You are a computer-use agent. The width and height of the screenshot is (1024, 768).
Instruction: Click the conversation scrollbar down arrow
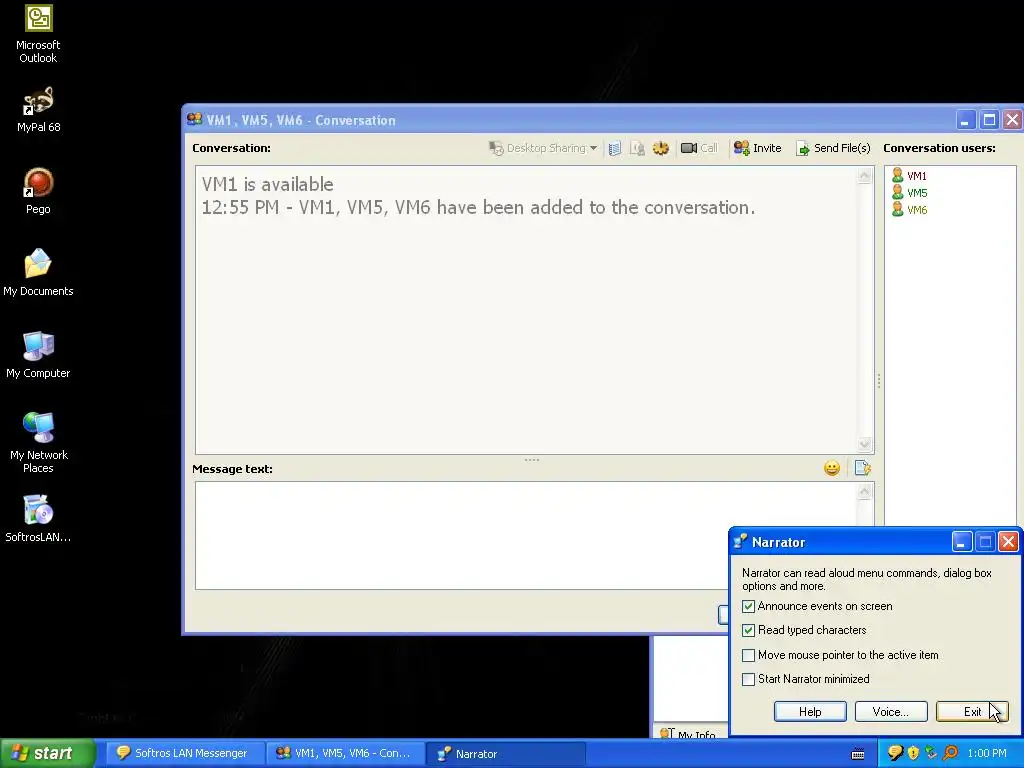[864, 445]
